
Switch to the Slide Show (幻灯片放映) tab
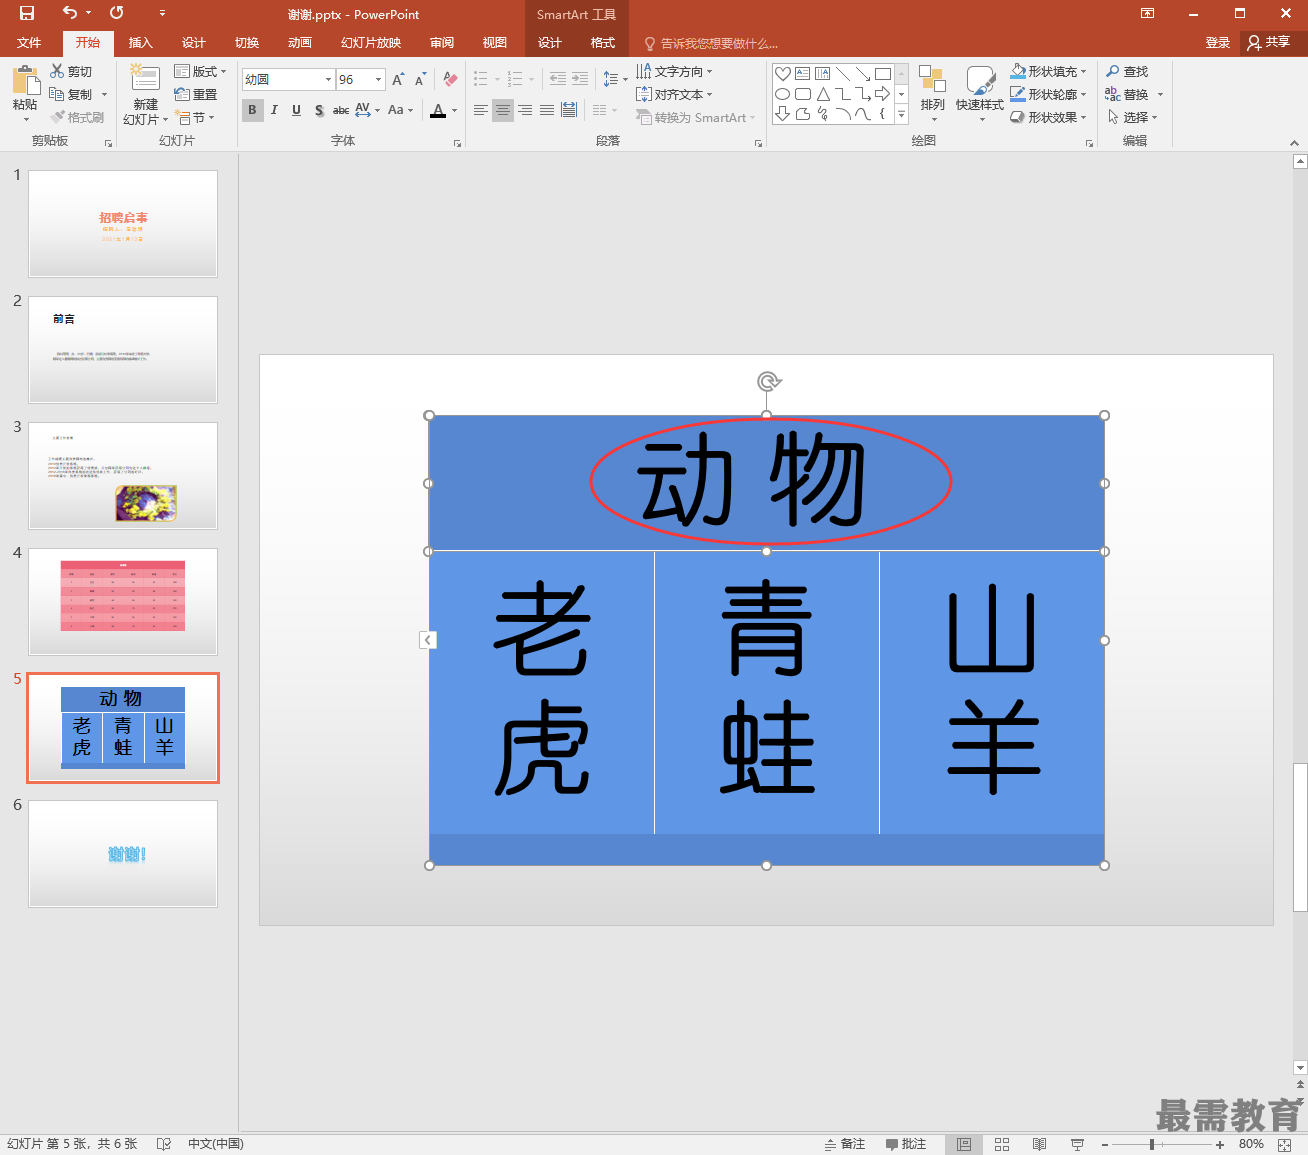pos(371,43)
